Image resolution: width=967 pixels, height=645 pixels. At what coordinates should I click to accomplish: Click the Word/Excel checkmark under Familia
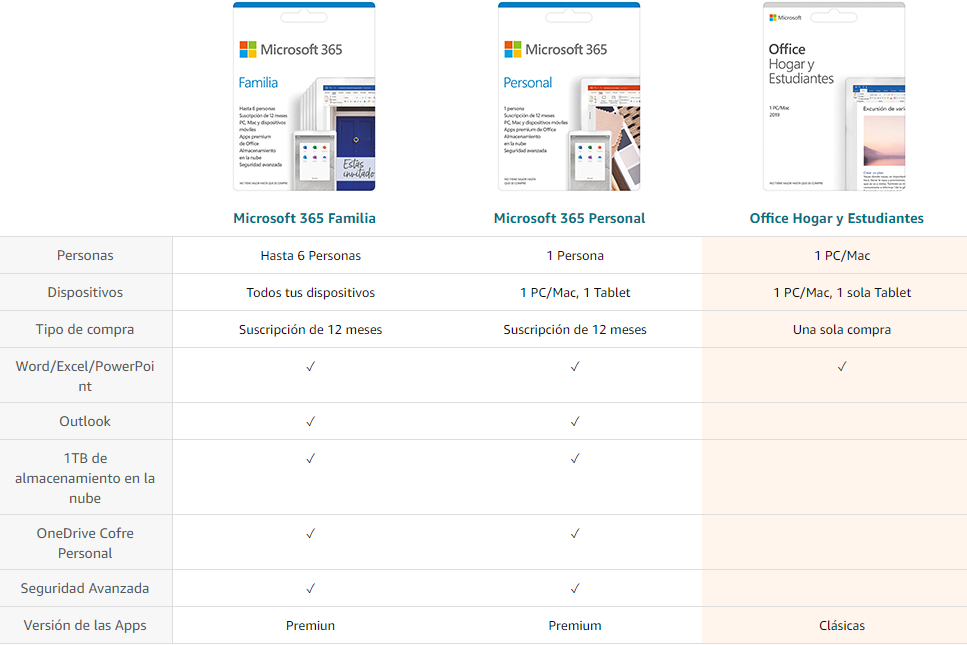[x=310, y=366]
